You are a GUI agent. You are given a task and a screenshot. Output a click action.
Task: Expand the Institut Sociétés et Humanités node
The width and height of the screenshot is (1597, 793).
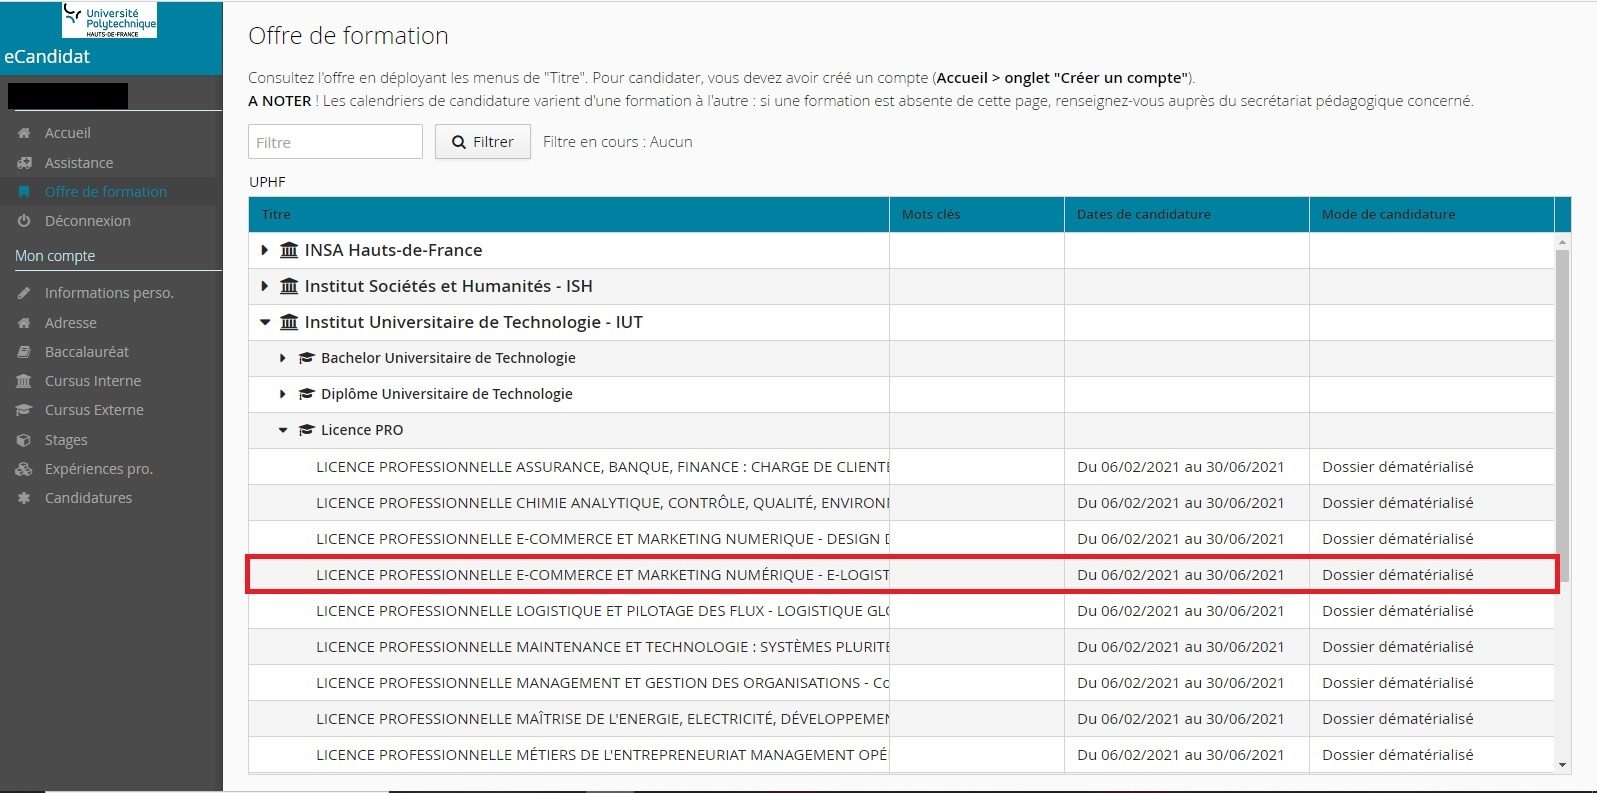(264, 286)
